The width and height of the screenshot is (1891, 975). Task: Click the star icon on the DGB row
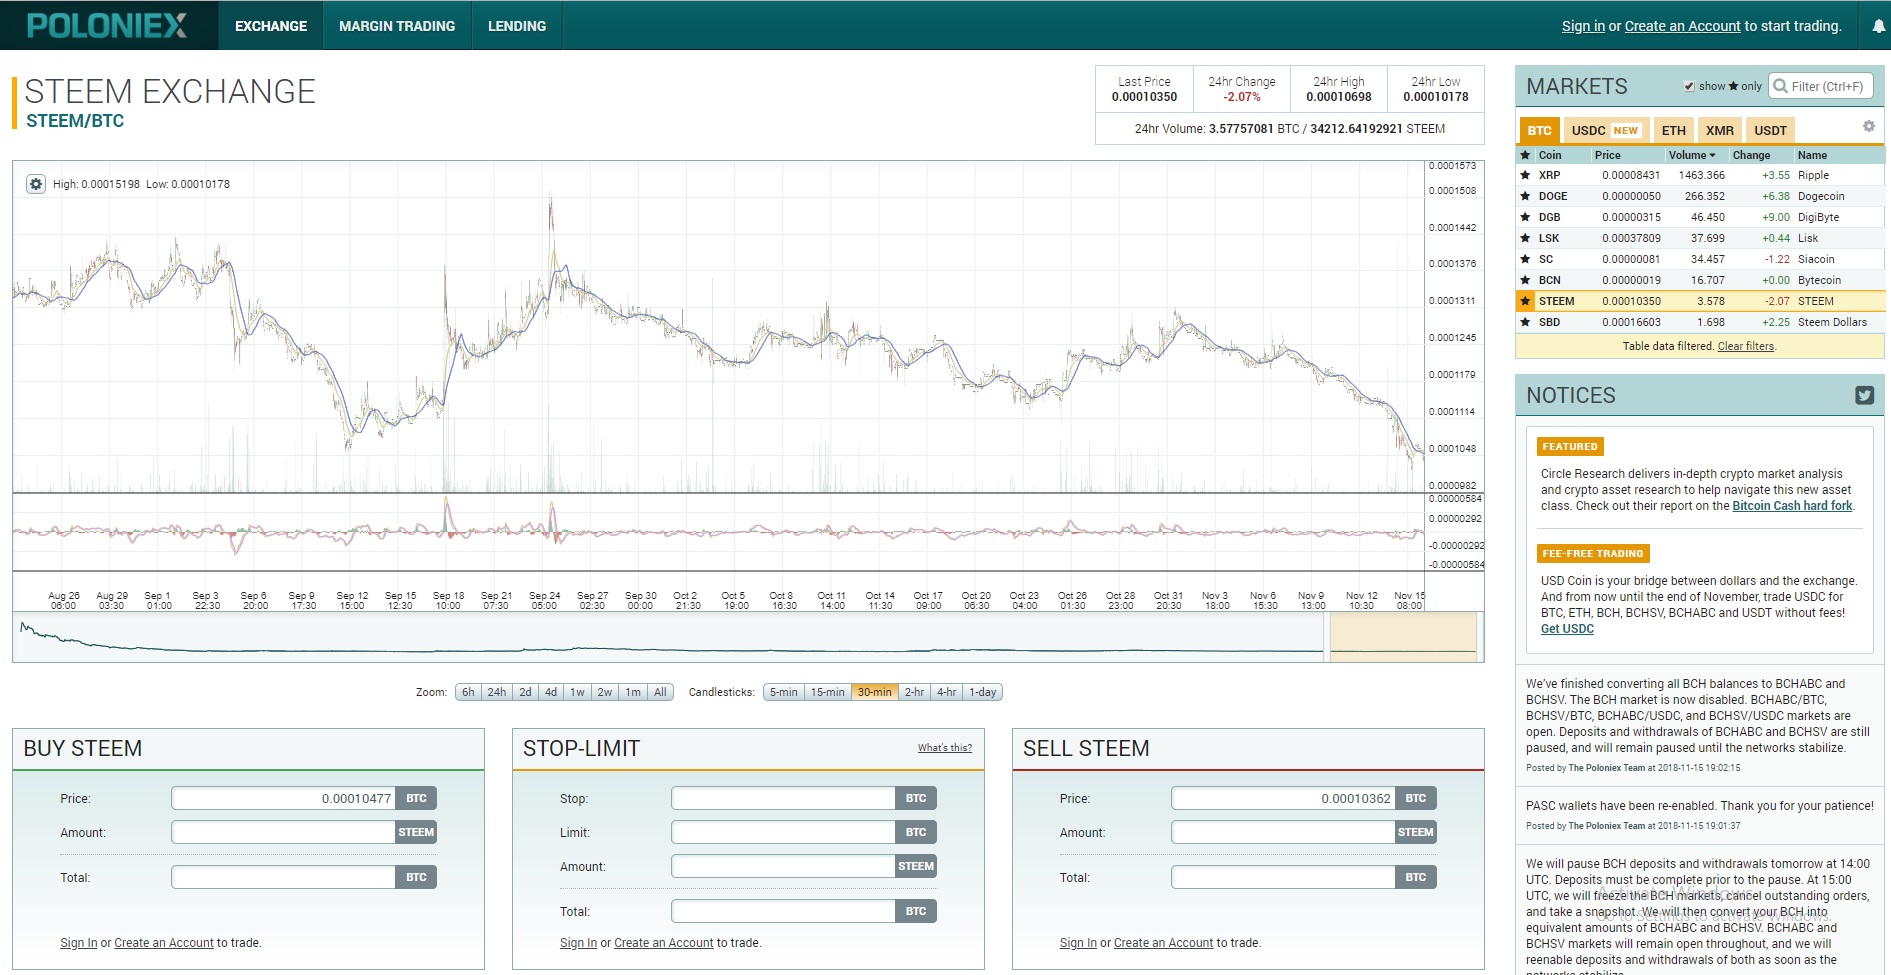(x=1525, y=217)
